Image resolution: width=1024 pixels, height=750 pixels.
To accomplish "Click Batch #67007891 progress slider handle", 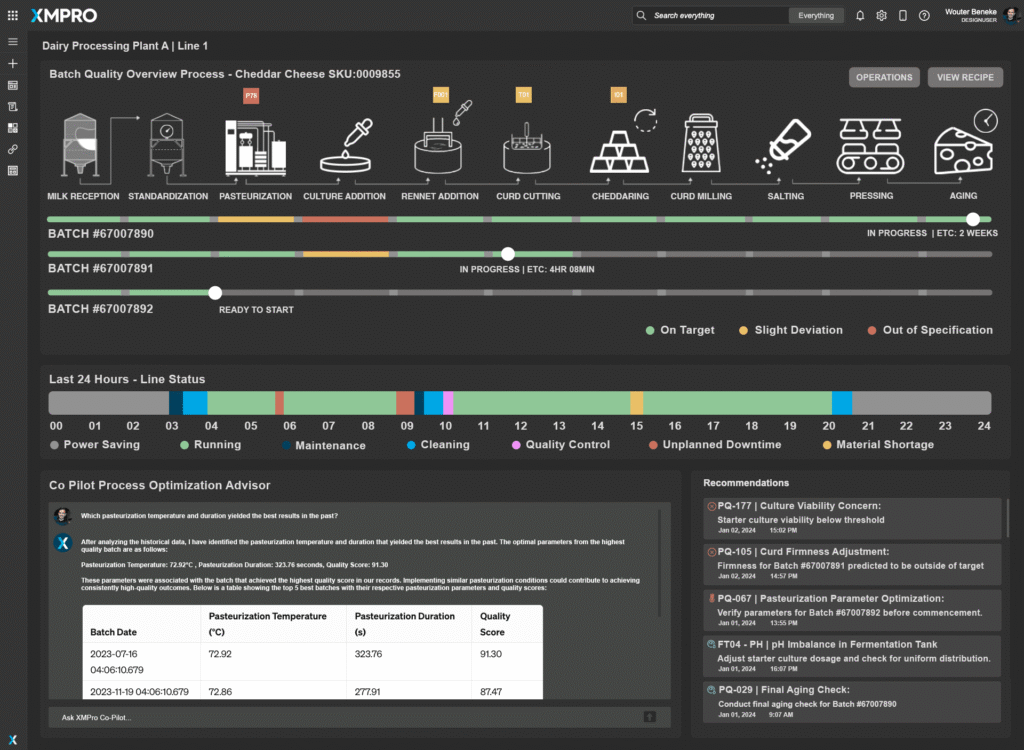I will [x=508, y=254].
